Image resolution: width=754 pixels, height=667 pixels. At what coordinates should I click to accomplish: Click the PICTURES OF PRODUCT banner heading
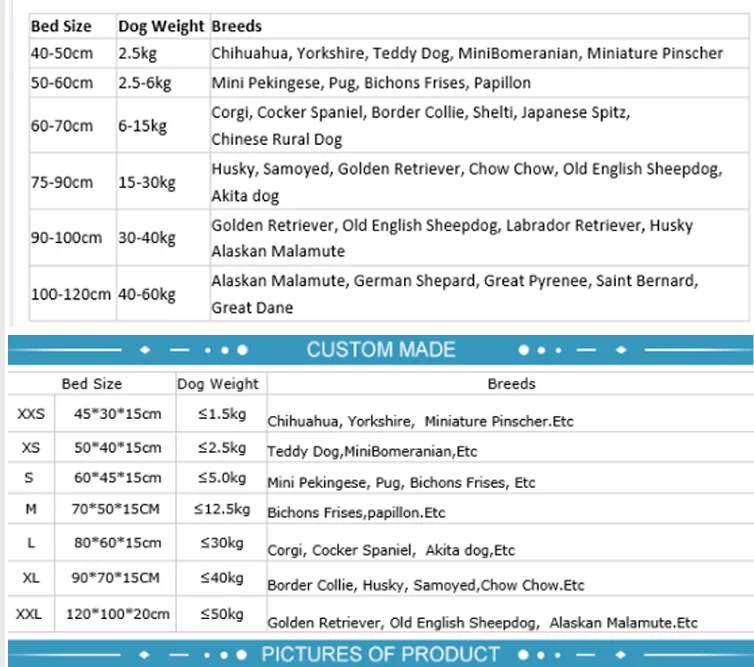coord(380,655)
